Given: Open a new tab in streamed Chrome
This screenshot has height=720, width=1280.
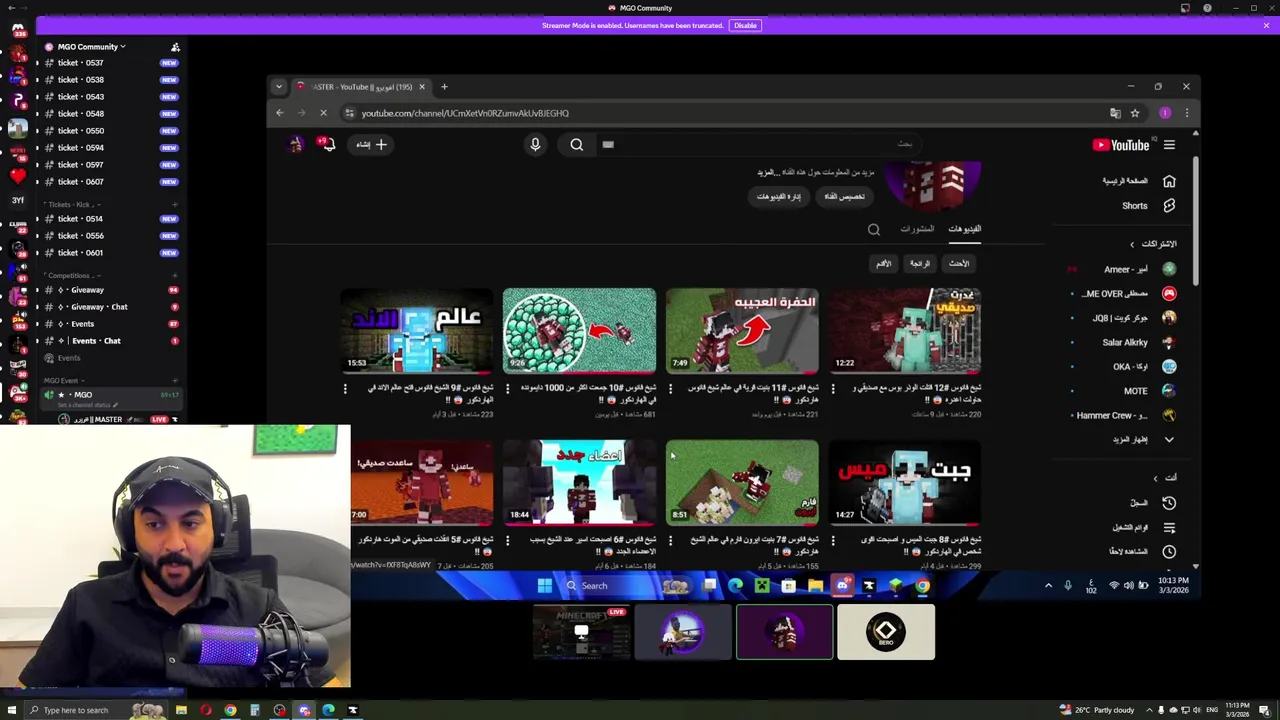Looking at the screenshot, I should point(444,87).
